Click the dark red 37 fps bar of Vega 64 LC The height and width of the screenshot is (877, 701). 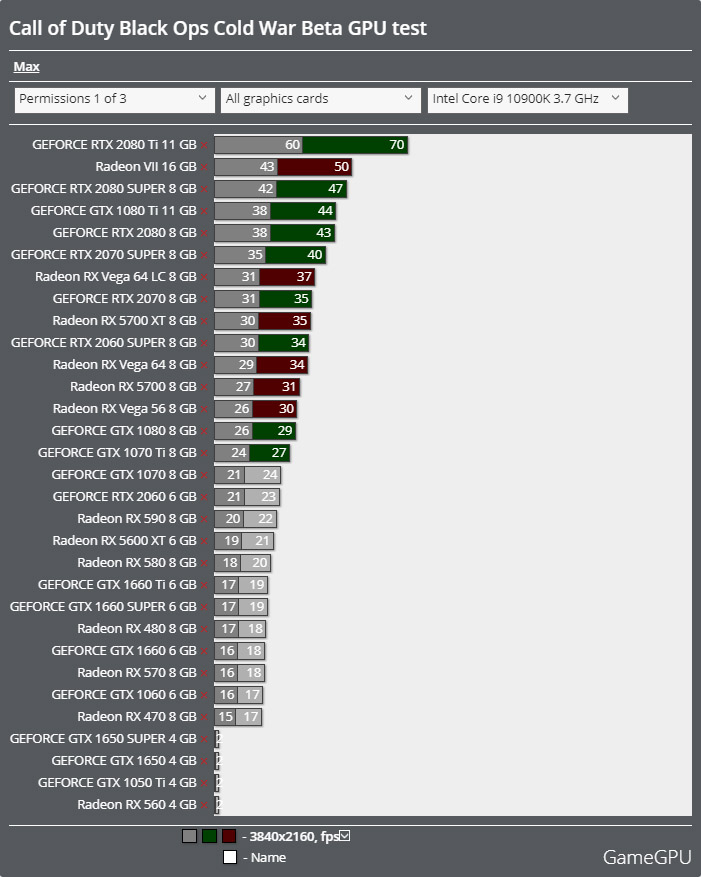point(287,277)
